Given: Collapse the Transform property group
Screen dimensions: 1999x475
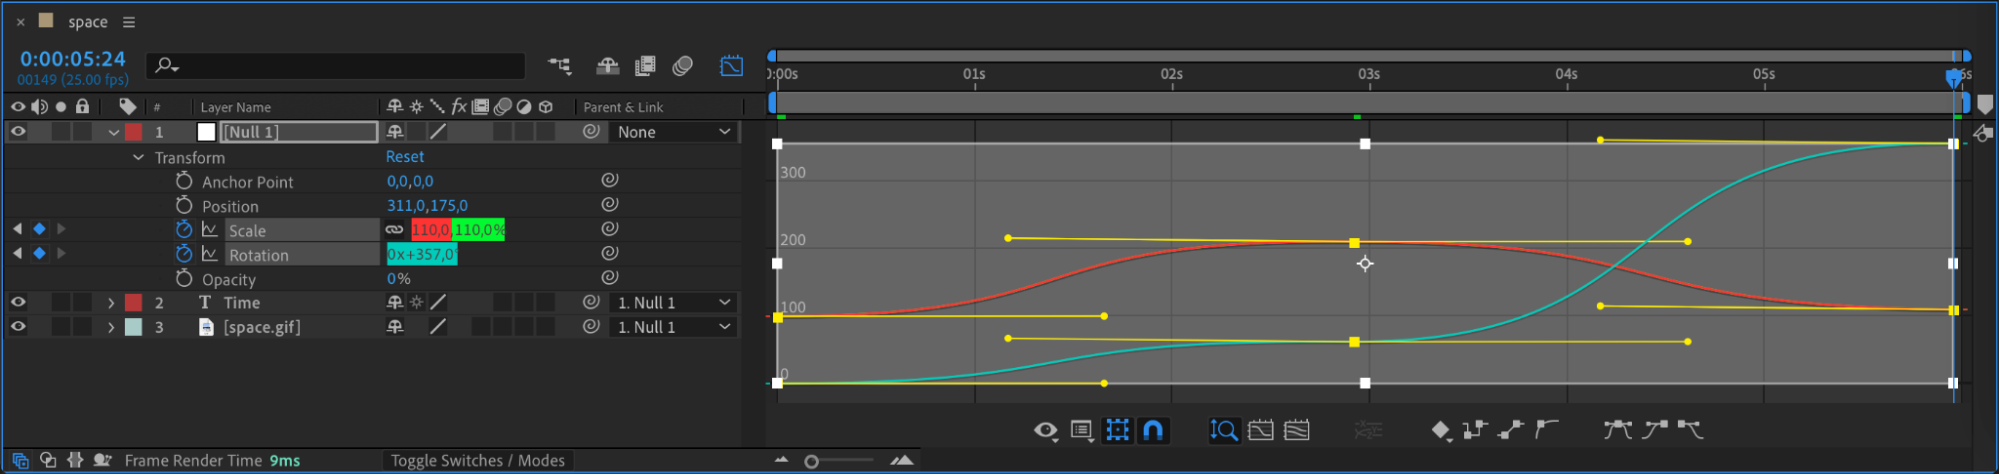Looking at the screenshot, I should point(139,158).
